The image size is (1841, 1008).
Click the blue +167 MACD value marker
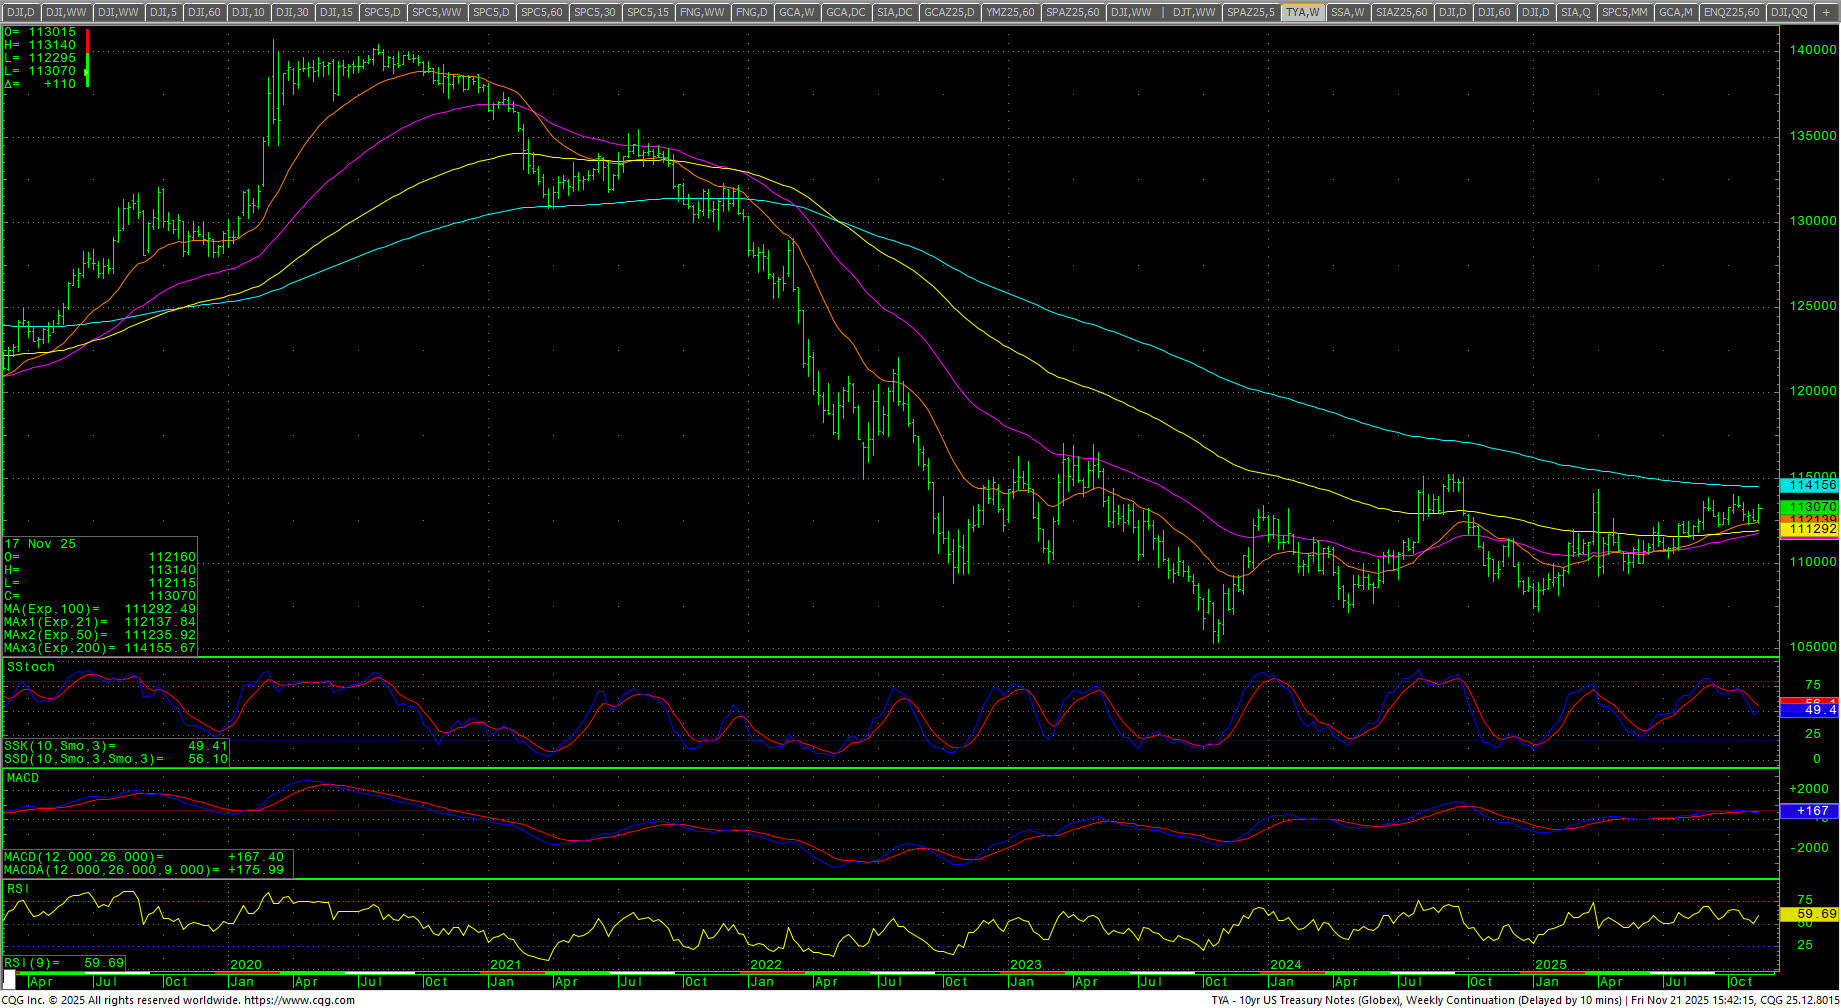[1812, 811]
